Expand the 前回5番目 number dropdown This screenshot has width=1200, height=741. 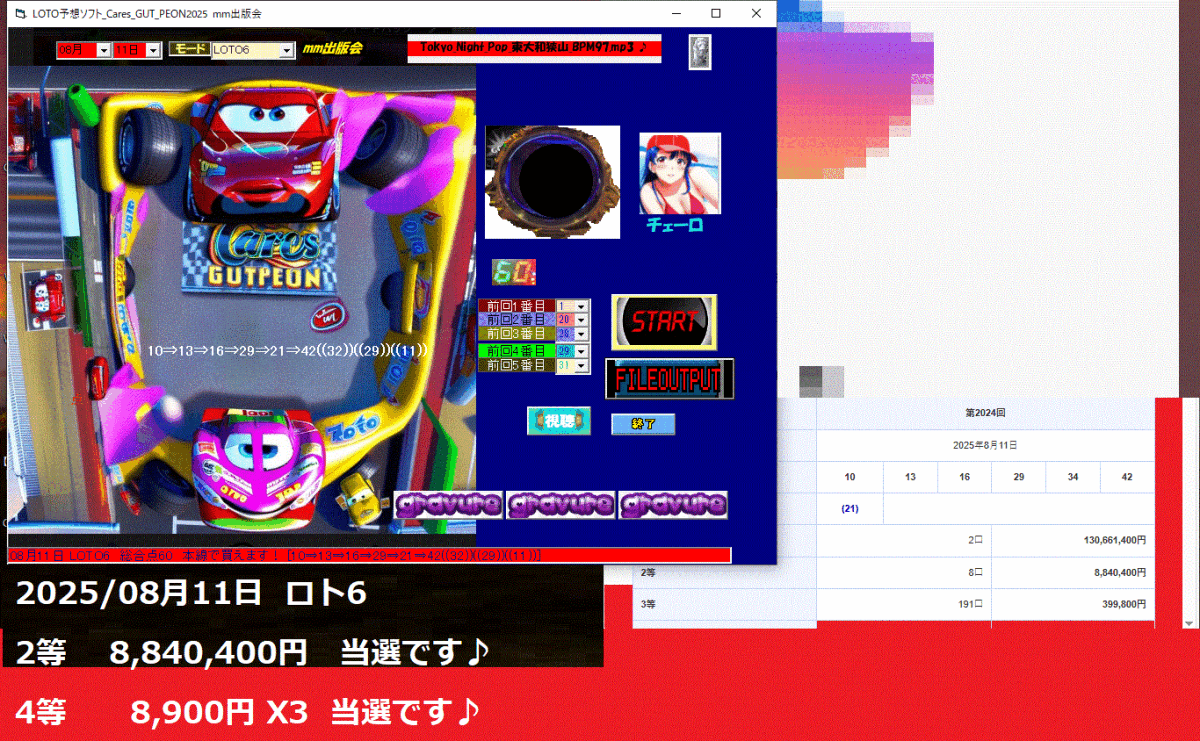(581, 366)
